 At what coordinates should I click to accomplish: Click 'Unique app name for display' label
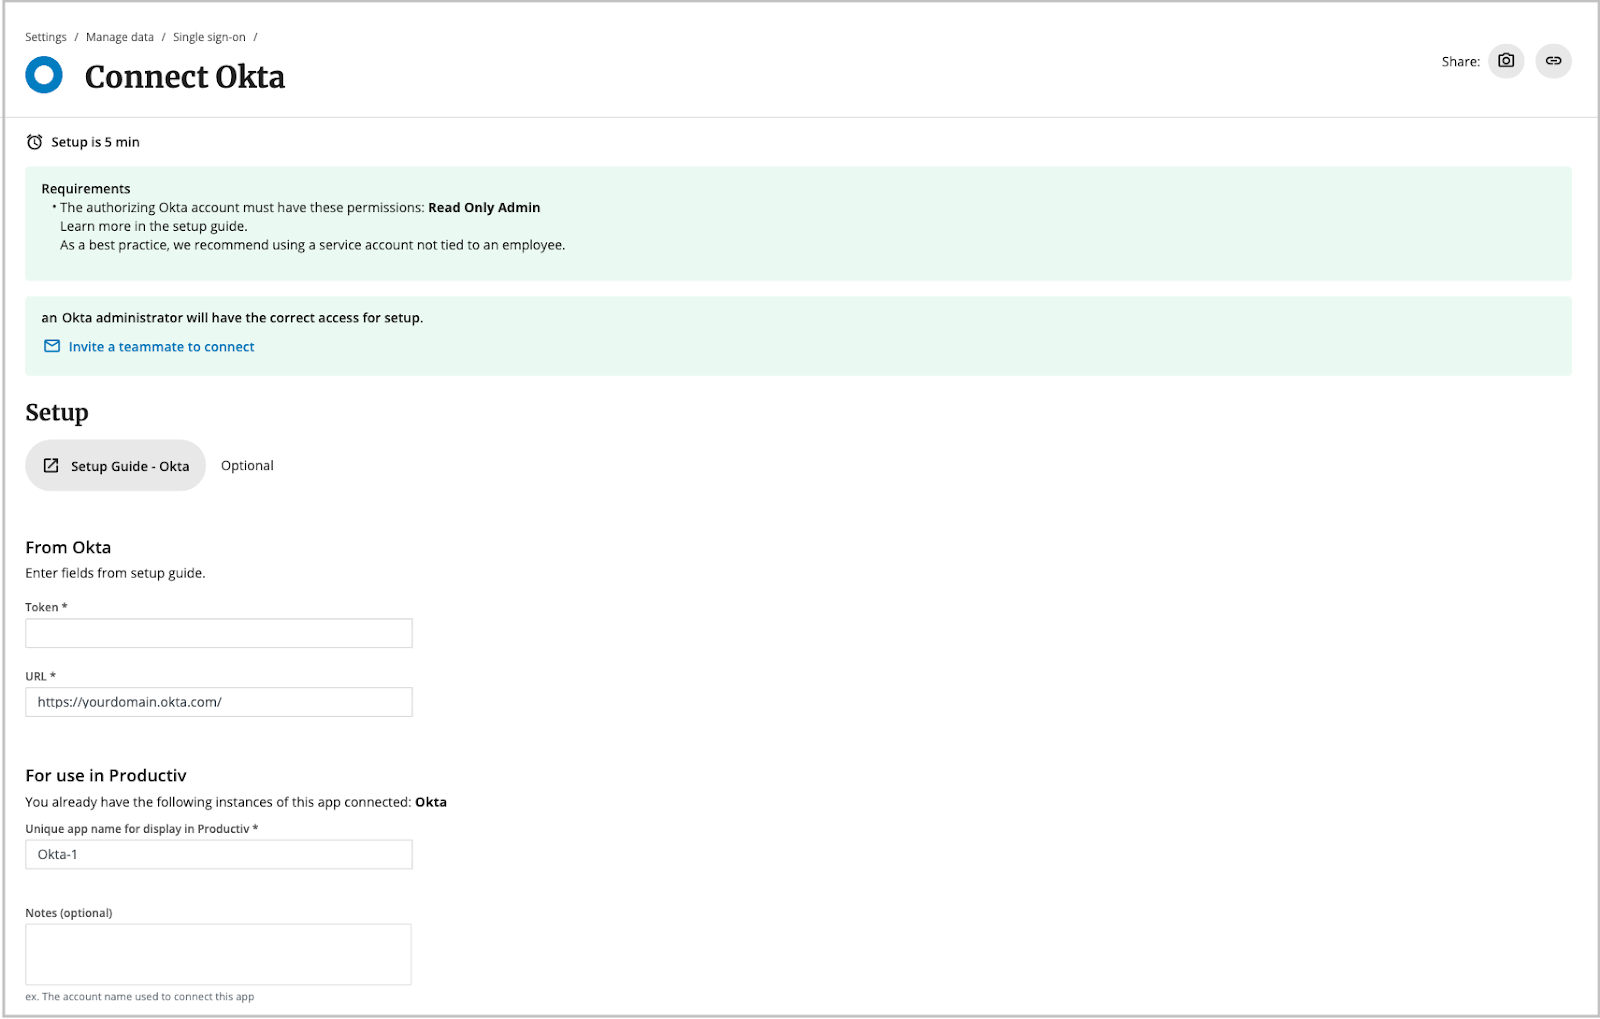[x=142, y=829]
